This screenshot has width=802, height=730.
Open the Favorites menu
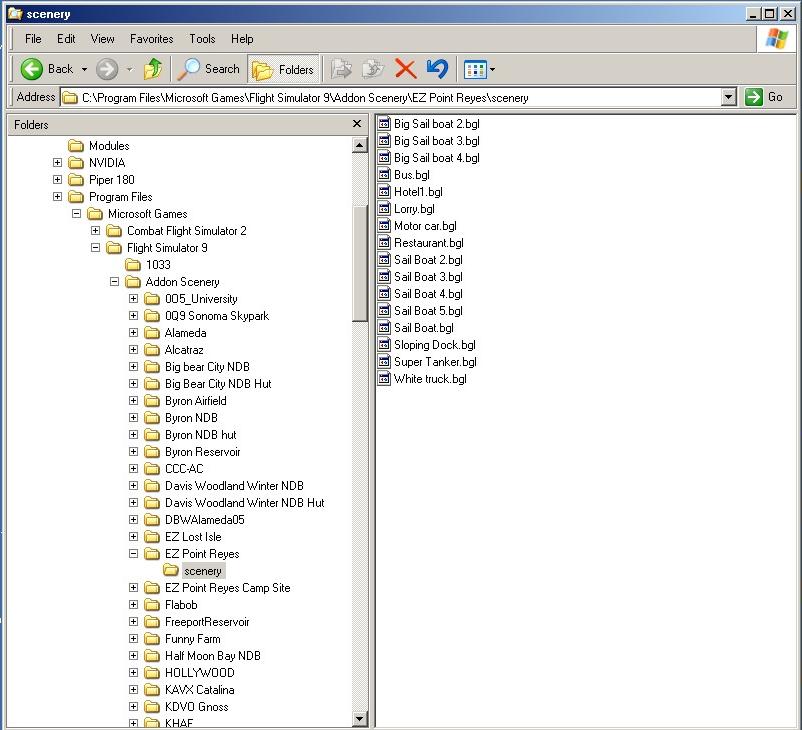pyautogui.click(x=151, y=39)
